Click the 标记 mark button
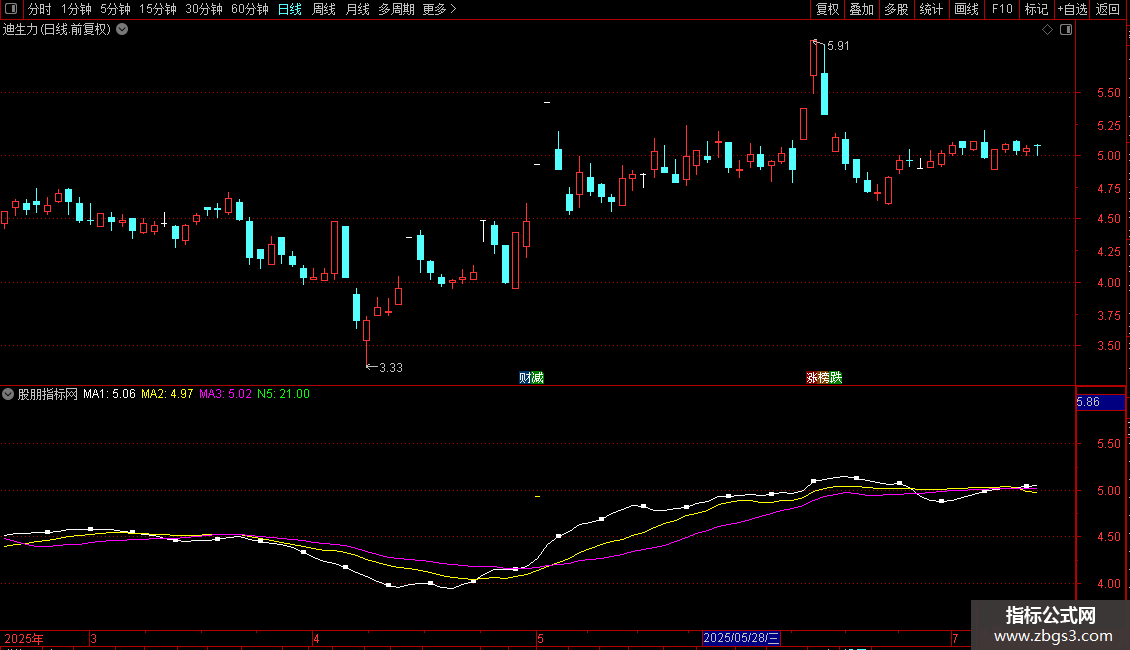The image size is (1130, 650). pos(1036,9)
